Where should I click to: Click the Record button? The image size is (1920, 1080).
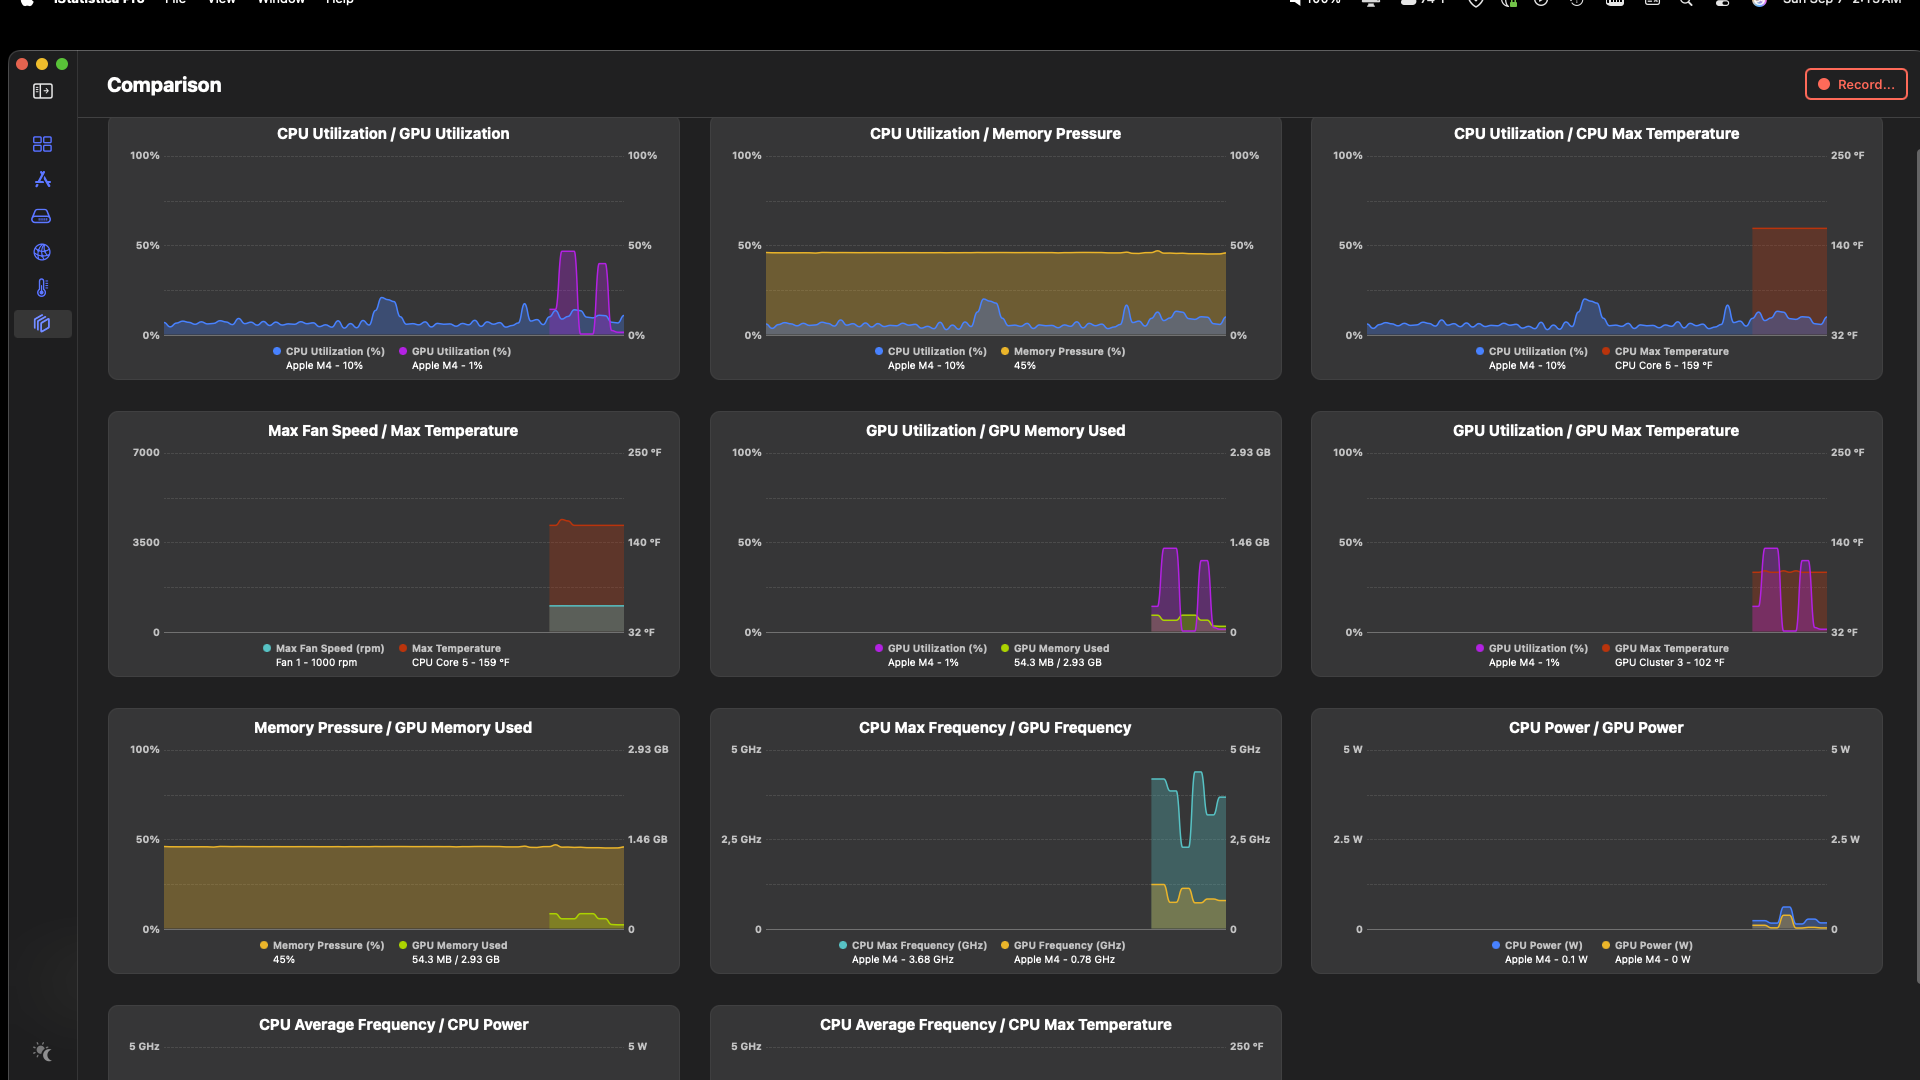click(1855, 84)
